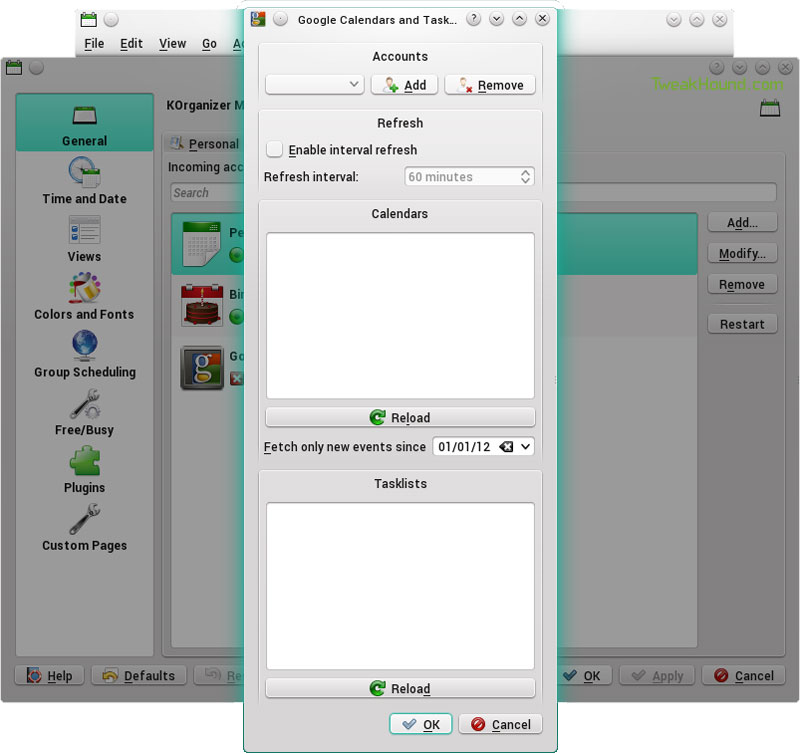Open the File menu

(94, 44)
